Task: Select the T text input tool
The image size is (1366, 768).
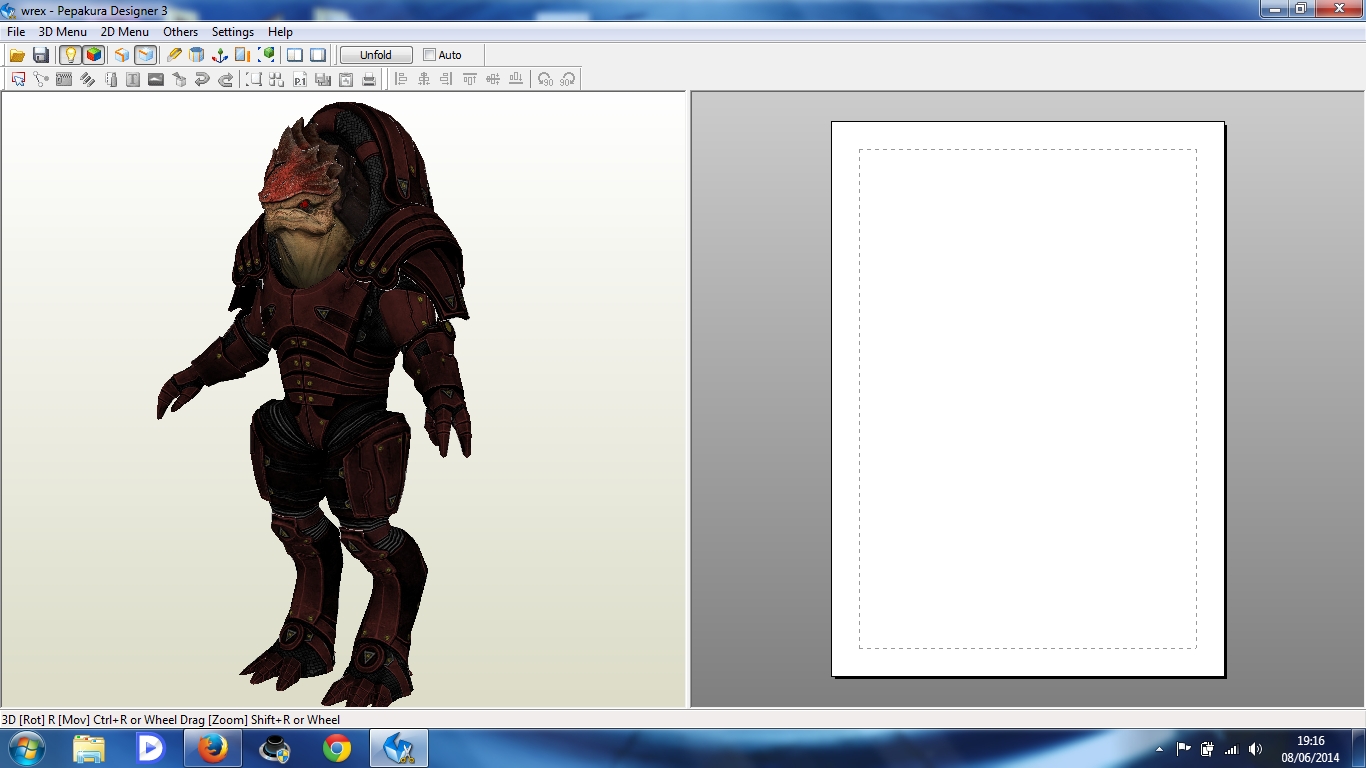Action: [x=133, y=79]
